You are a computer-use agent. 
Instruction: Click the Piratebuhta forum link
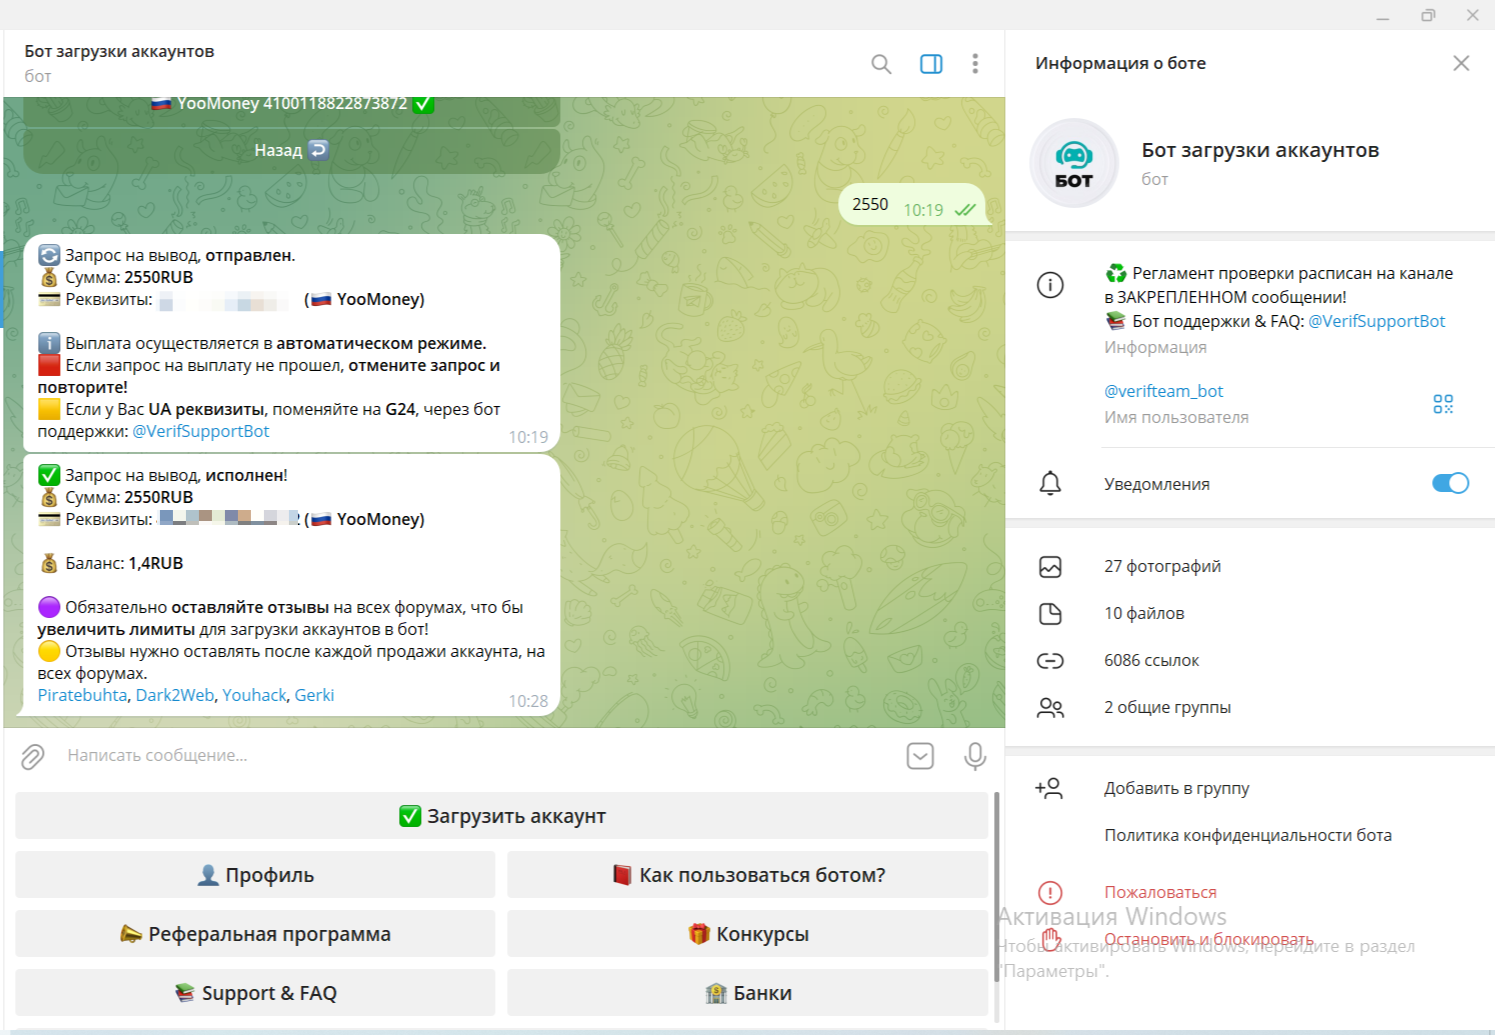click(x=82, y=696)
